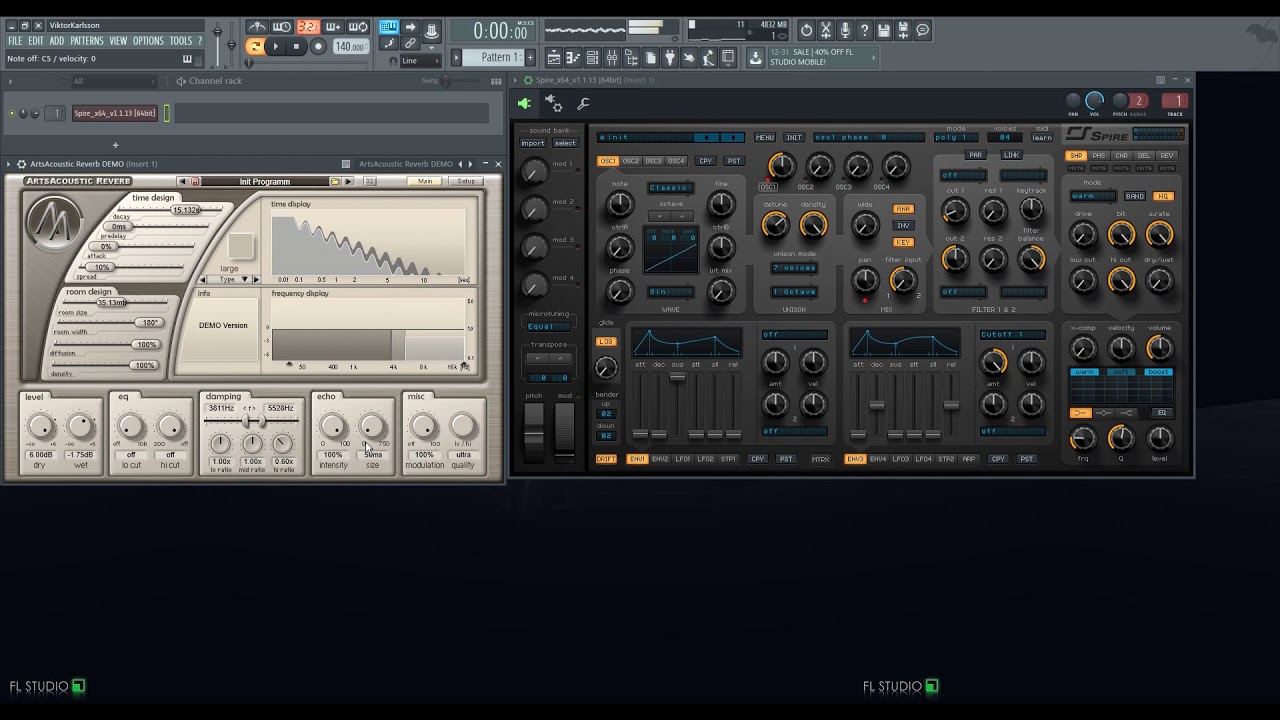Stop playback with the transport Stop button
This screenshot has width=1280, height=720.
[x=296, y=46]
